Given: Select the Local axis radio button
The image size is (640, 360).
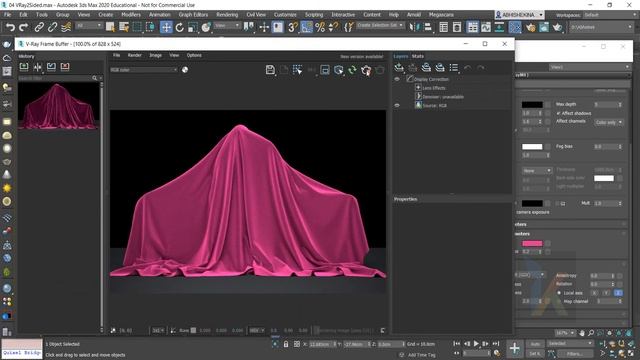Looking at the screenshot, I should (559, 293).
